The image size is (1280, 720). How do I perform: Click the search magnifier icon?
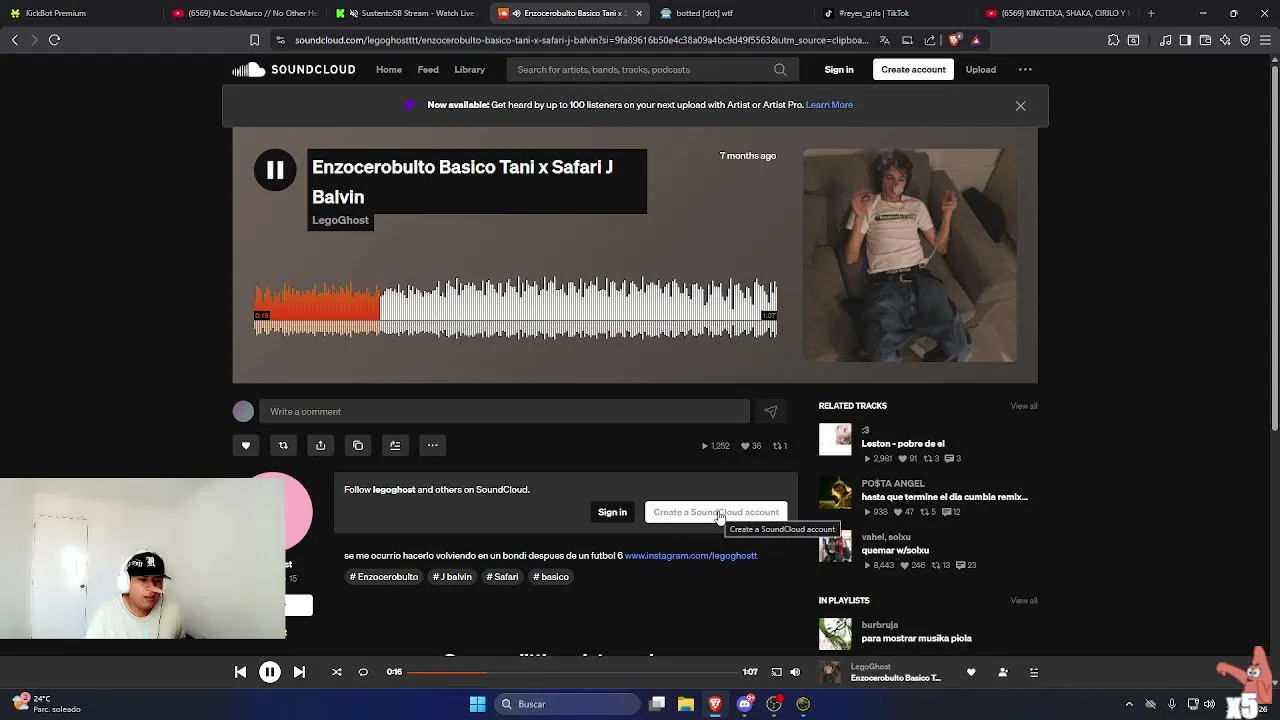pyautogui.click(x=780, y=70)
